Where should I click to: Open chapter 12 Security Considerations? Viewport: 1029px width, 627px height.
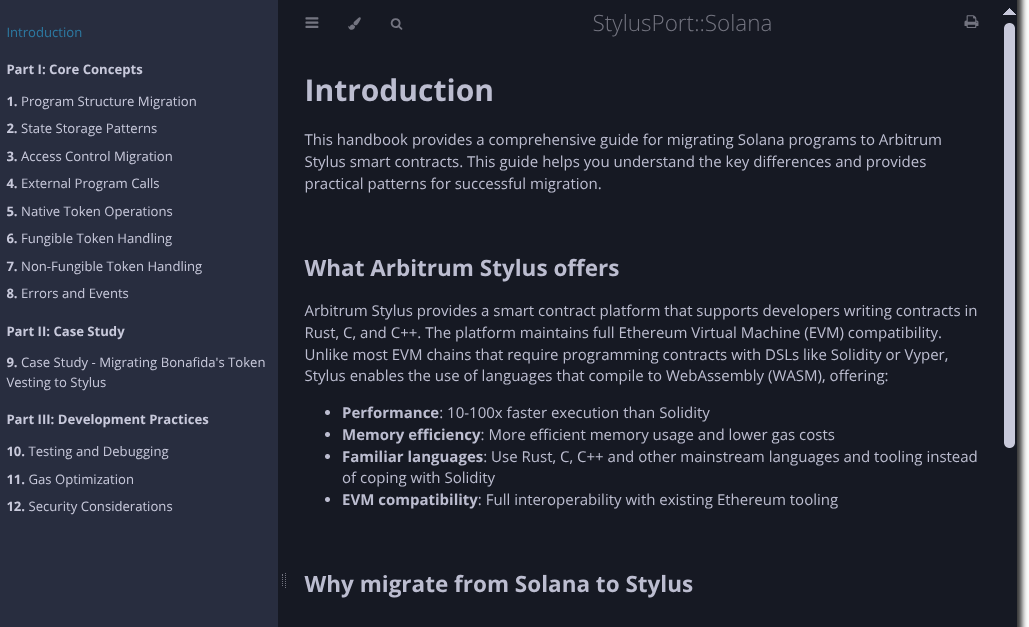point(90,506)
